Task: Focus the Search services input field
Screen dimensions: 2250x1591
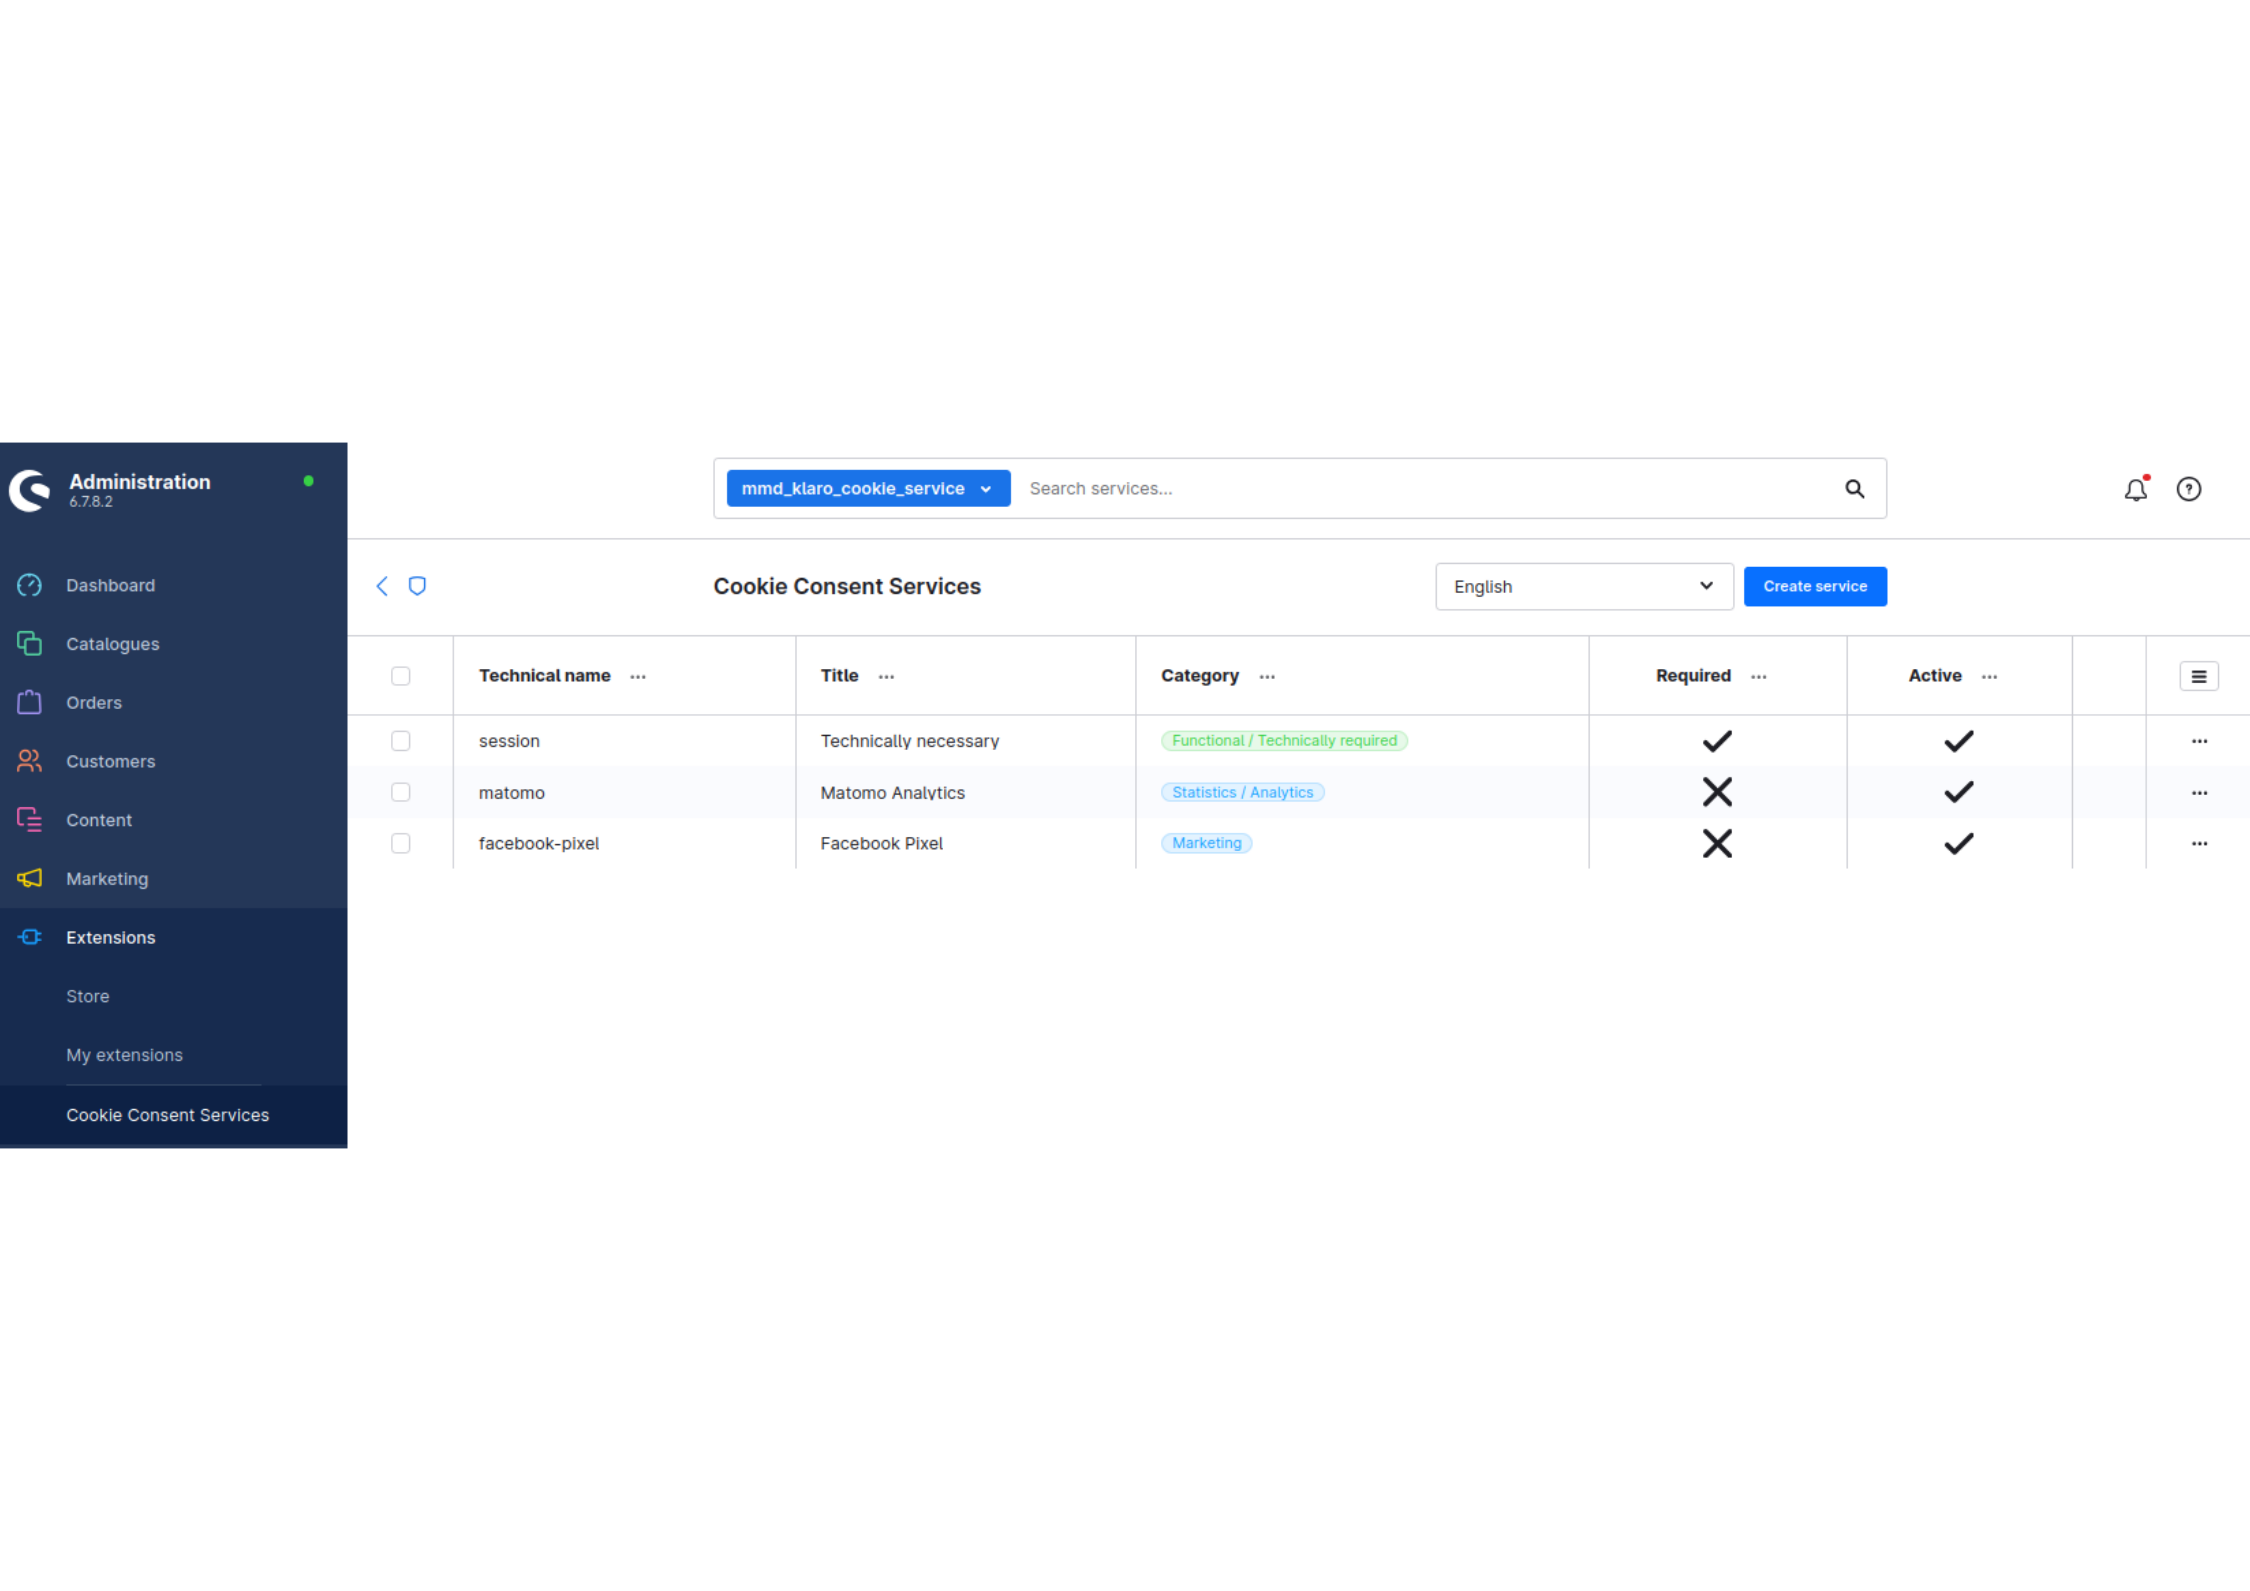Action: pos(1428,488)
